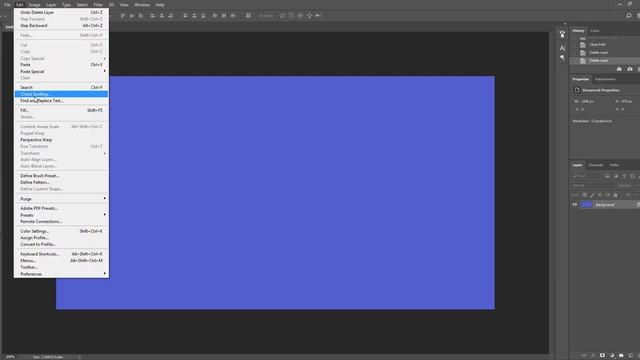Click the 3D rotate mode icon
The image size is (640, 360).
pyautogui.click(x=282, y=16)
